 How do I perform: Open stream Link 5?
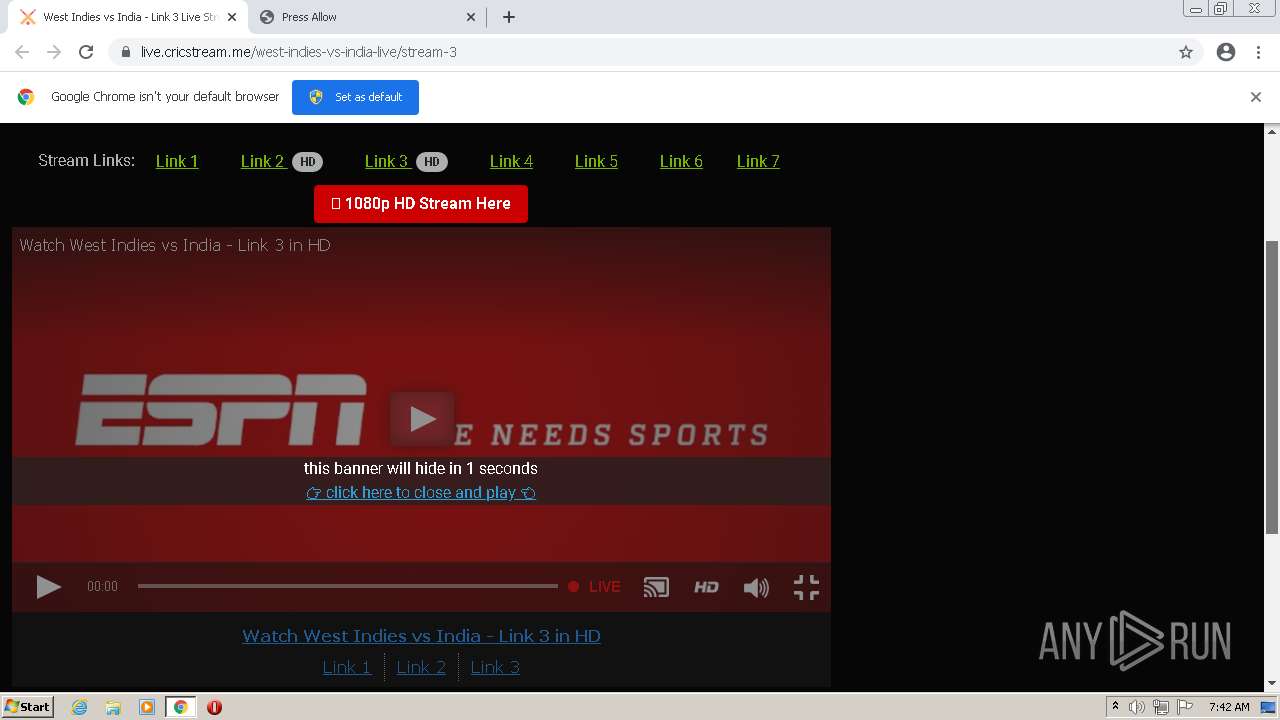(596, 161)
